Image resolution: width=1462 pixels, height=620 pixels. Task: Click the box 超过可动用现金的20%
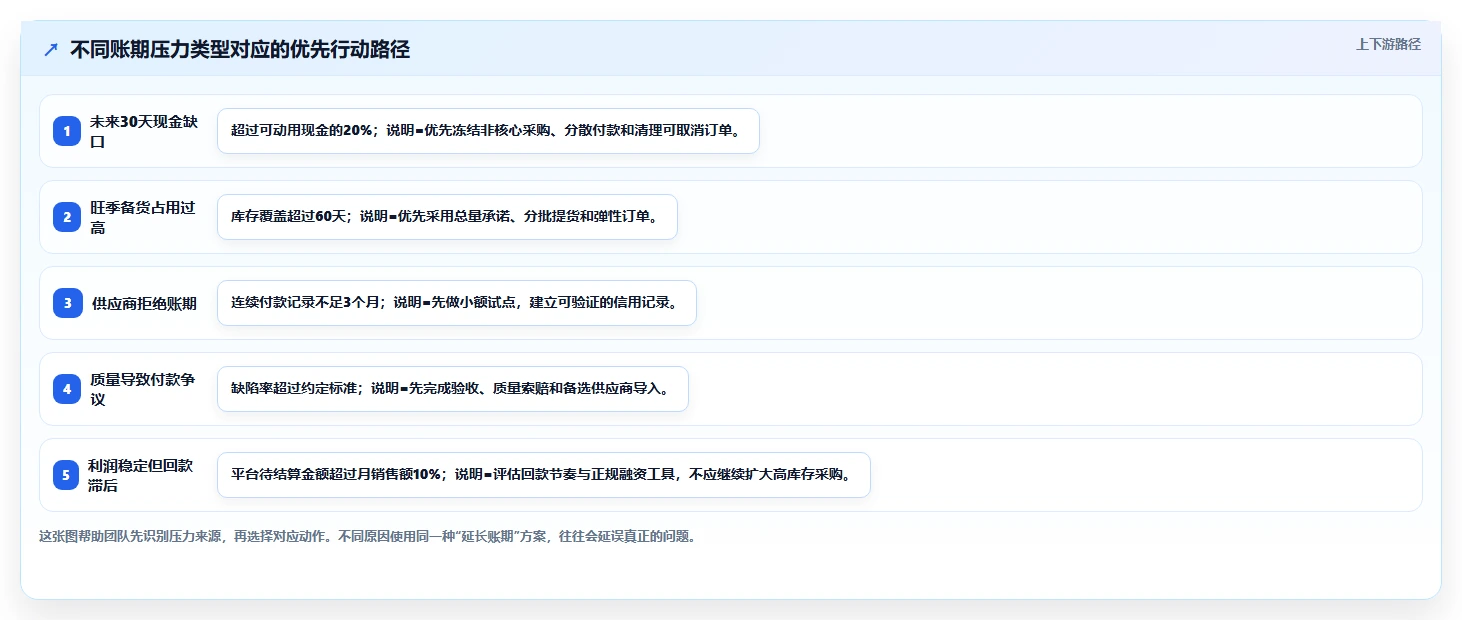pos(488,131)
